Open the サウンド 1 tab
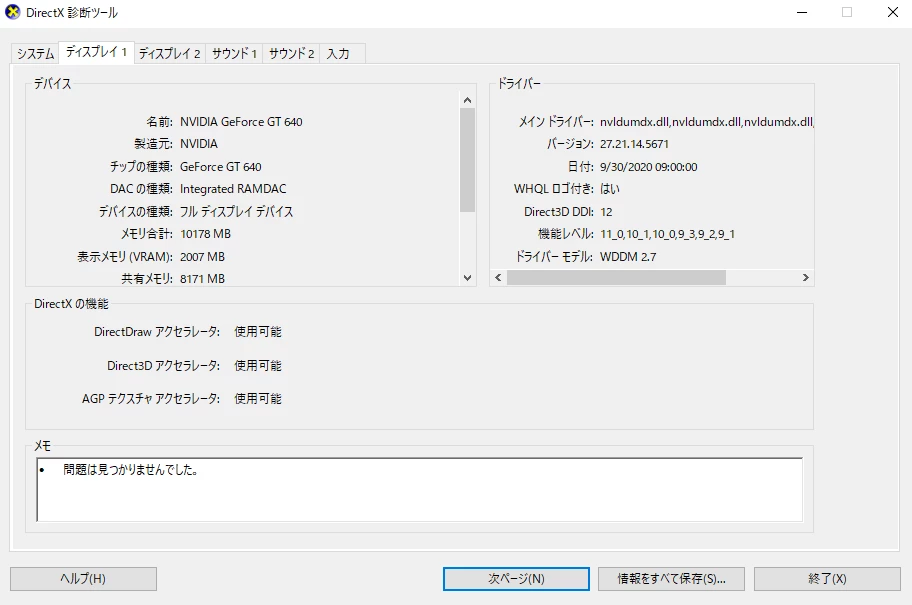Screen dimensions: 912x605 point(234,54)
